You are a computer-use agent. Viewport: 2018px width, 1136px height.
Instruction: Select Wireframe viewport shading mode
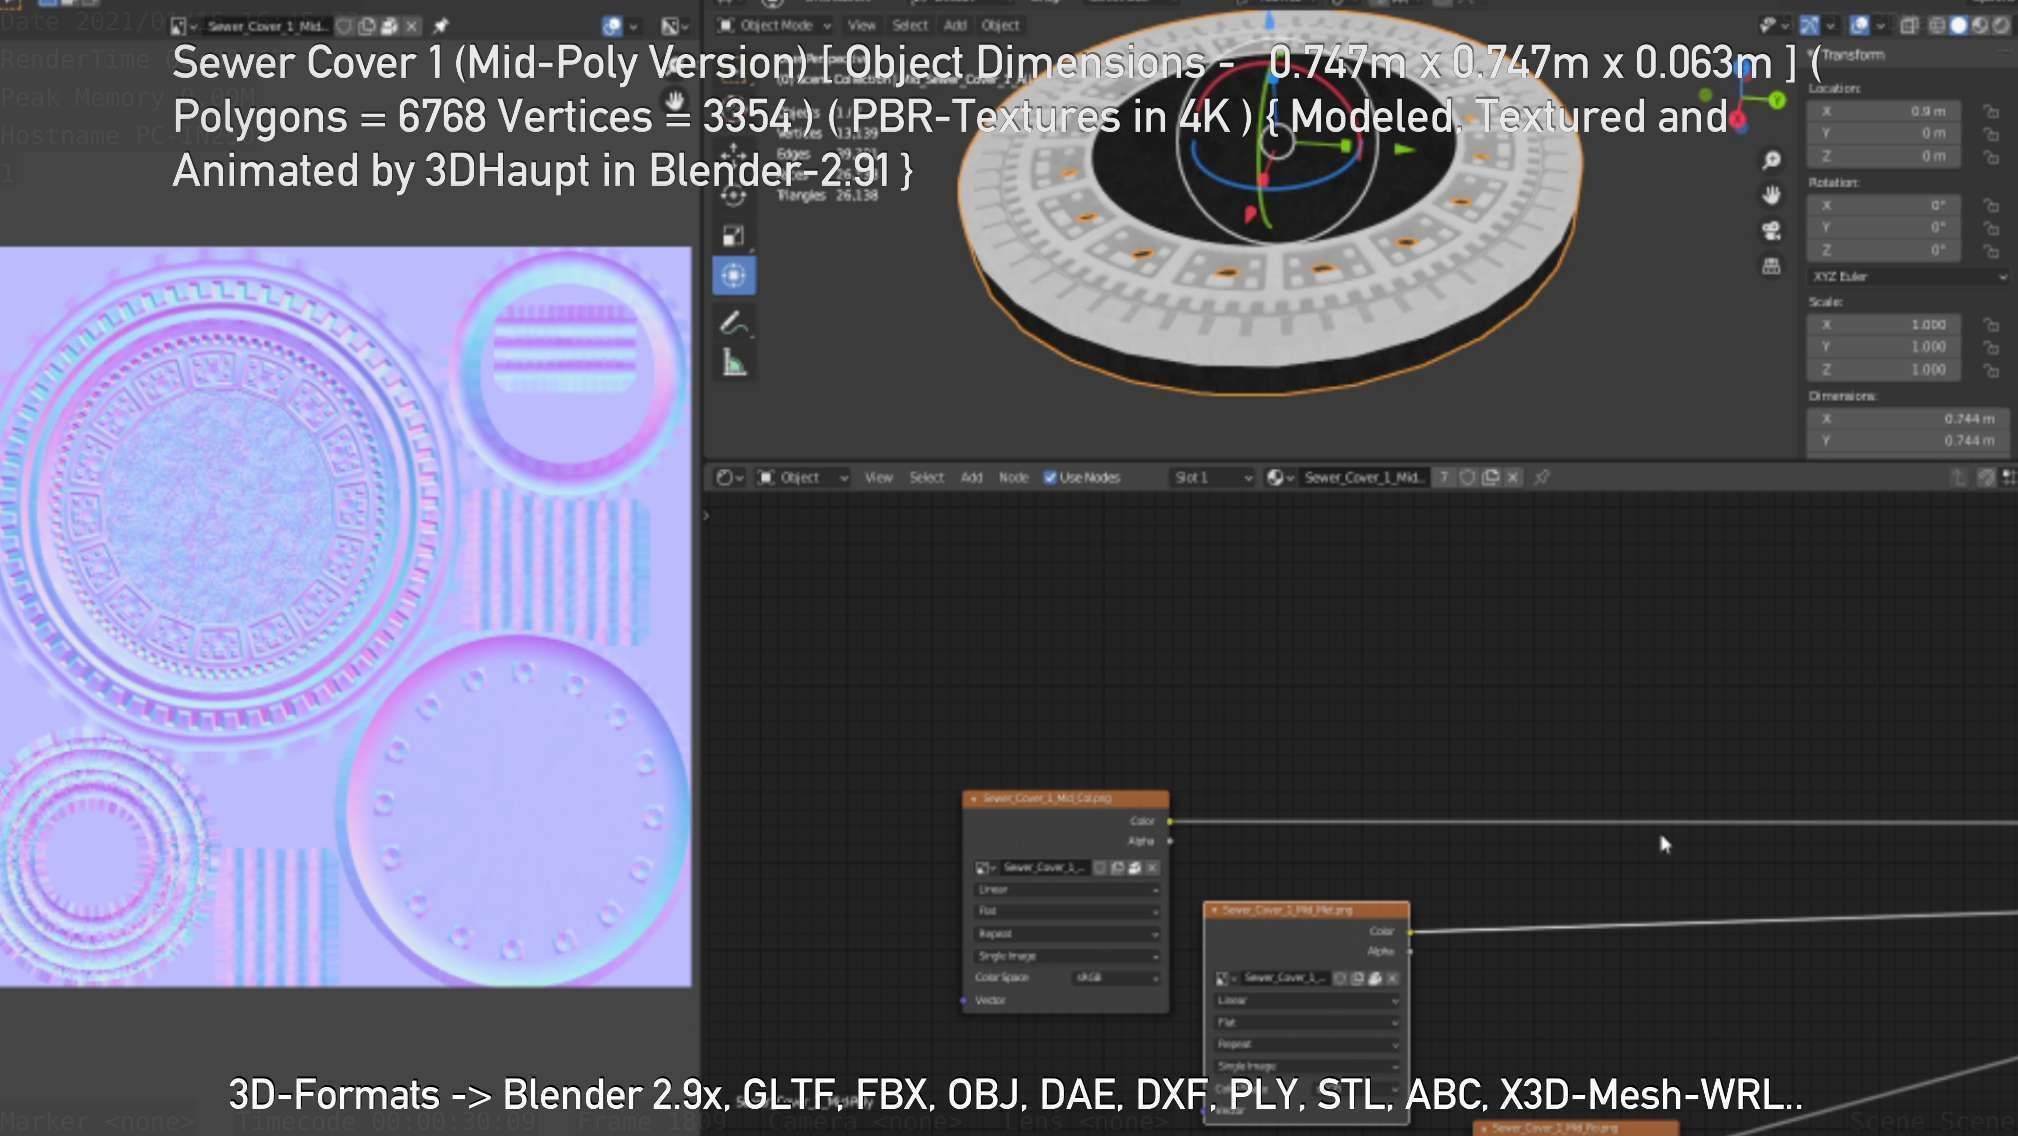coord(1938,25)
